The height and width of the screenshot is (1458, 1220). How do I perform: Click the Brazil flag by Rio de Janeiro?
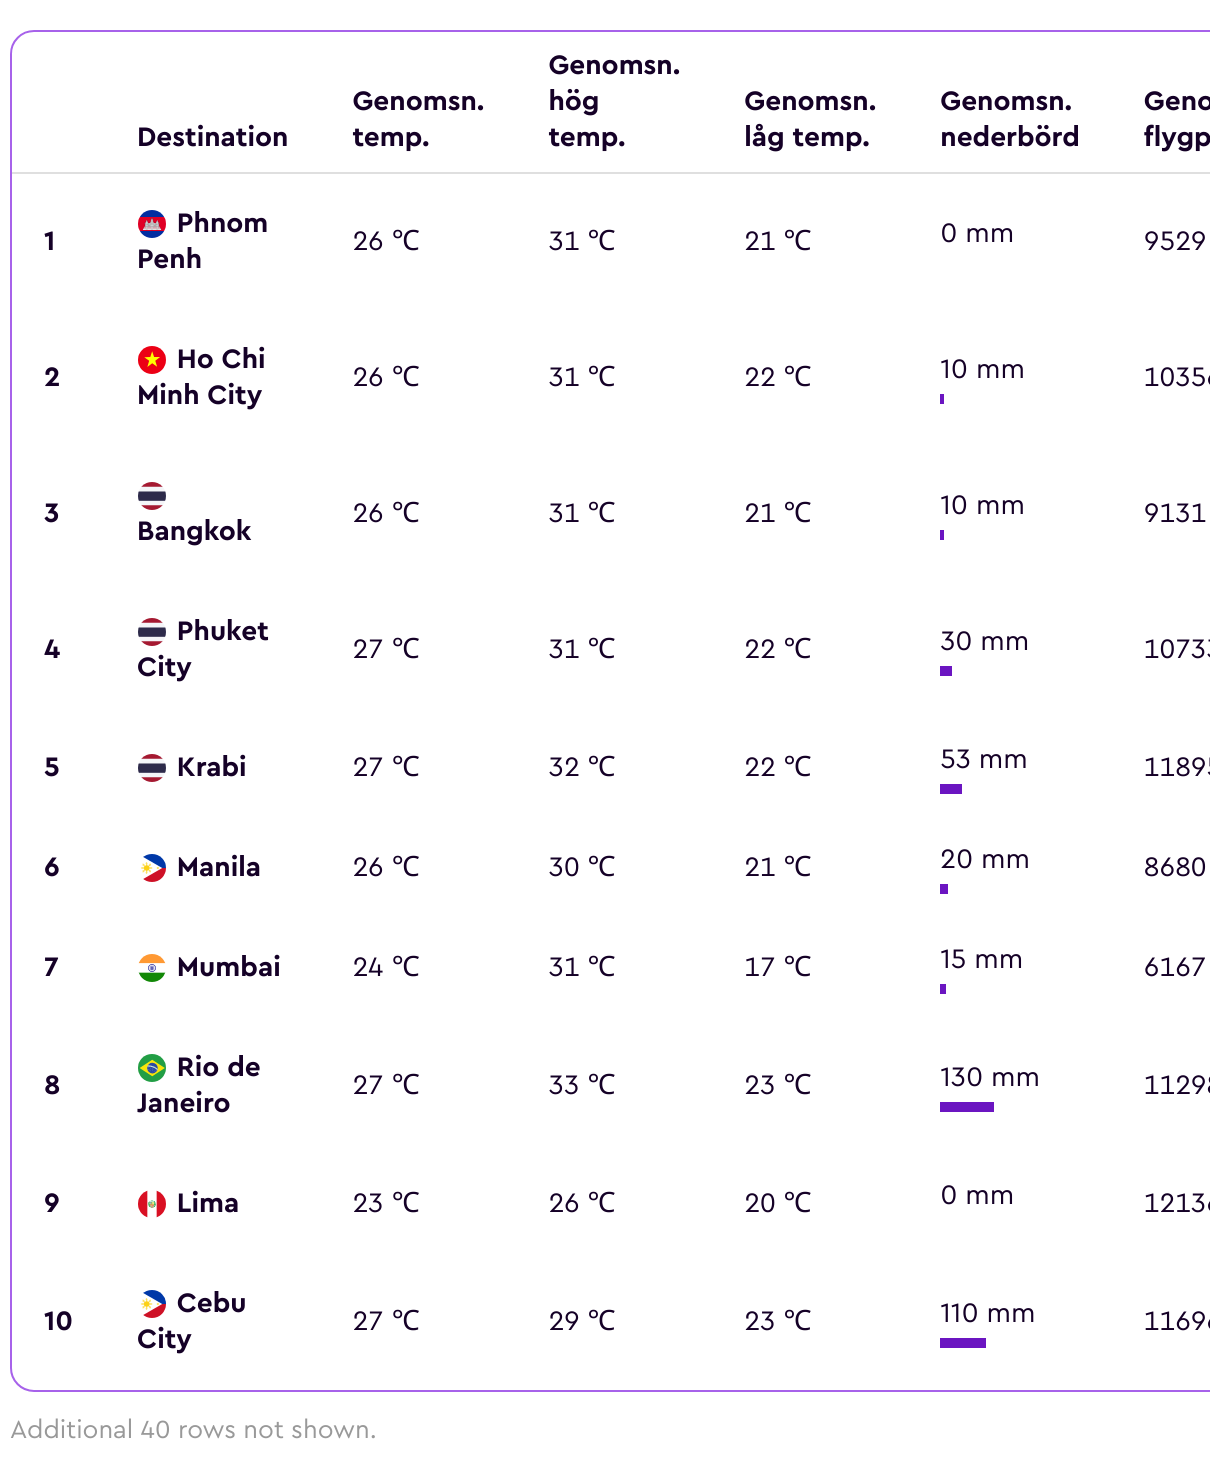coord(152,1067)
